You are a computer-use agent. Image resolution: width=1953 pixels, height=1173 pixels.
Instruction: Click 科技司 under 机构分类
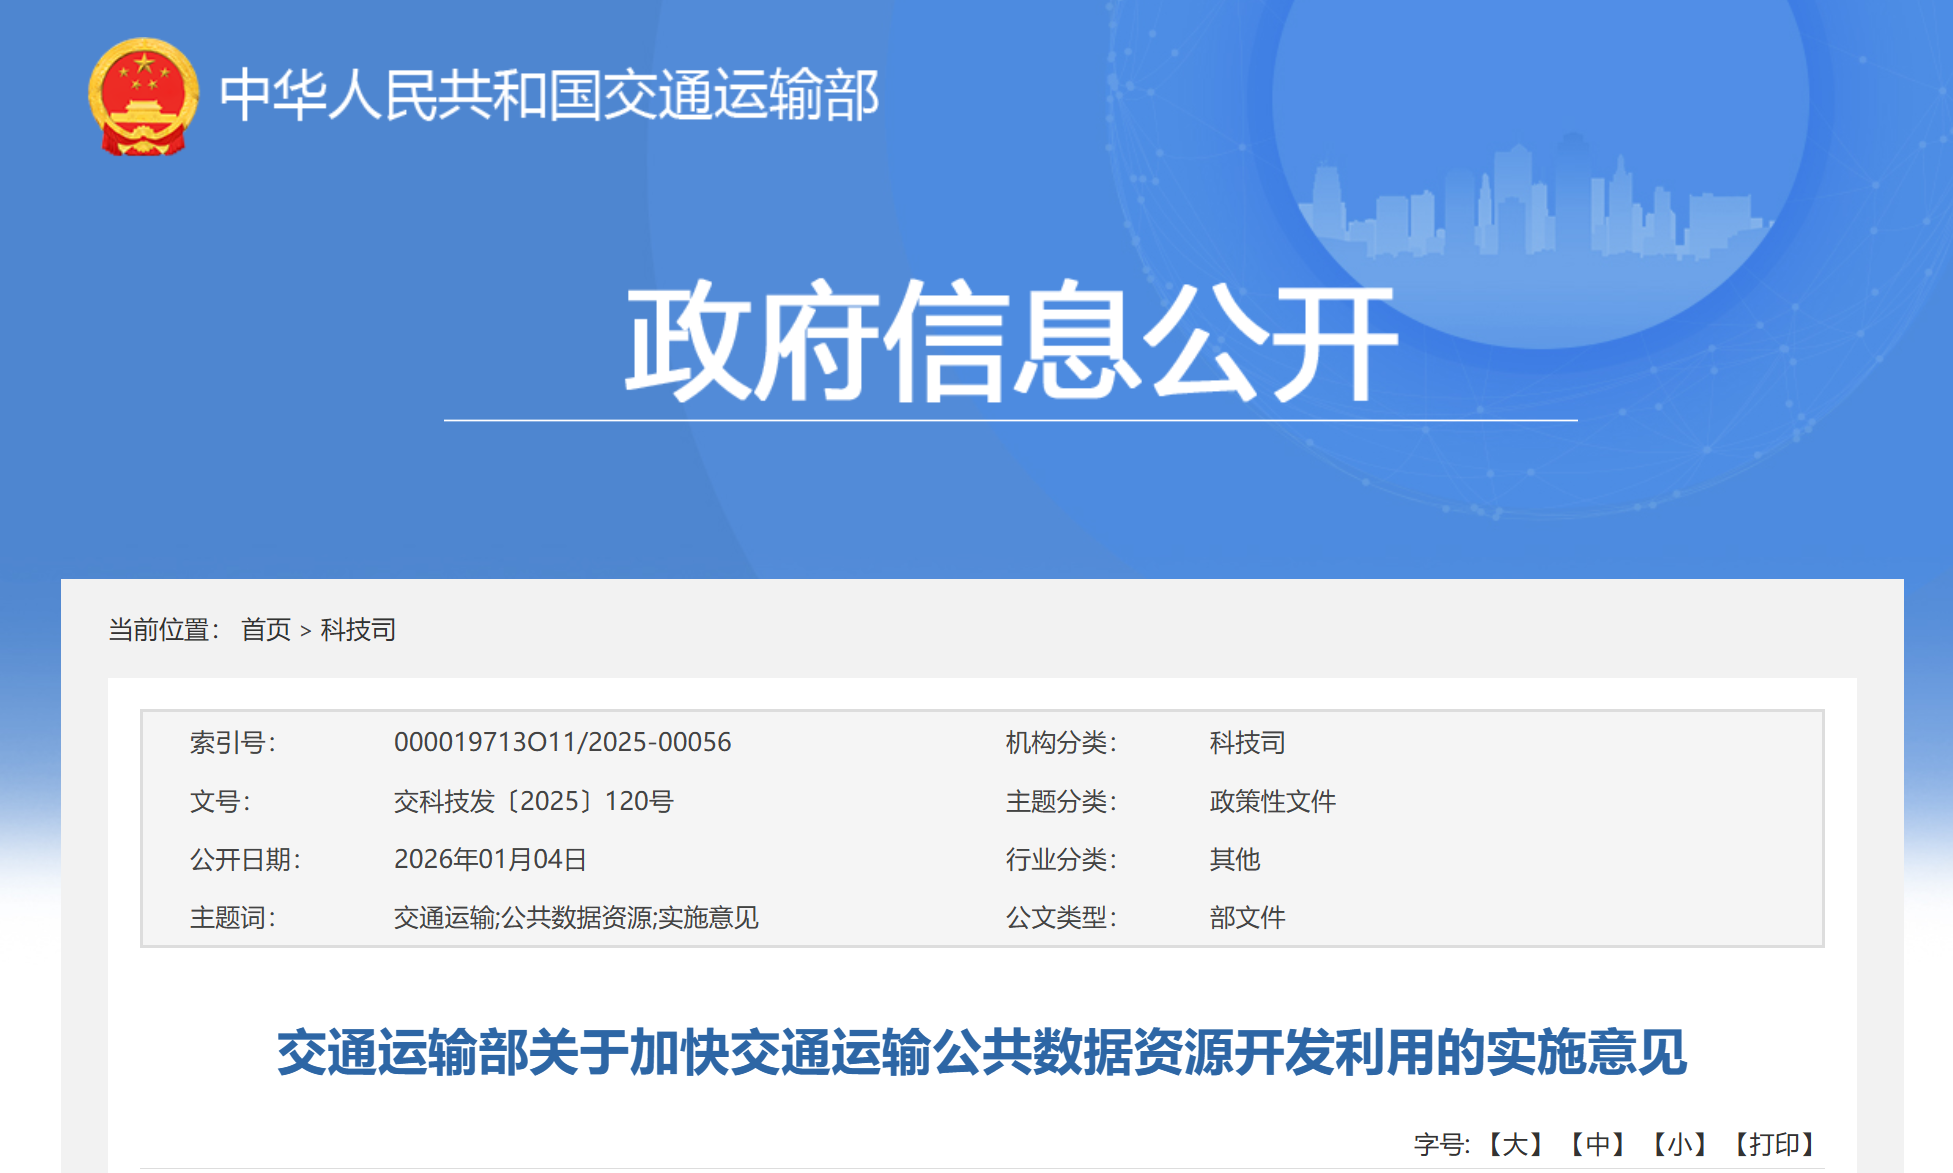pyautogui.click(x=1247, y=742)
